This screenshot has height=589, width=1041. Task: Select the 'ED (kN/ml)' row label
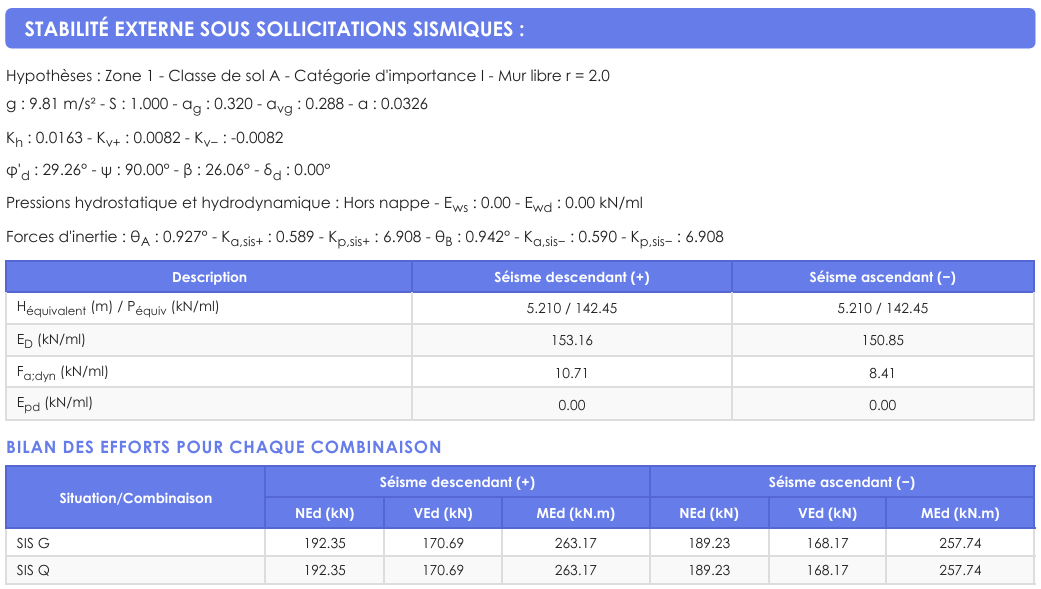point(50,340)
